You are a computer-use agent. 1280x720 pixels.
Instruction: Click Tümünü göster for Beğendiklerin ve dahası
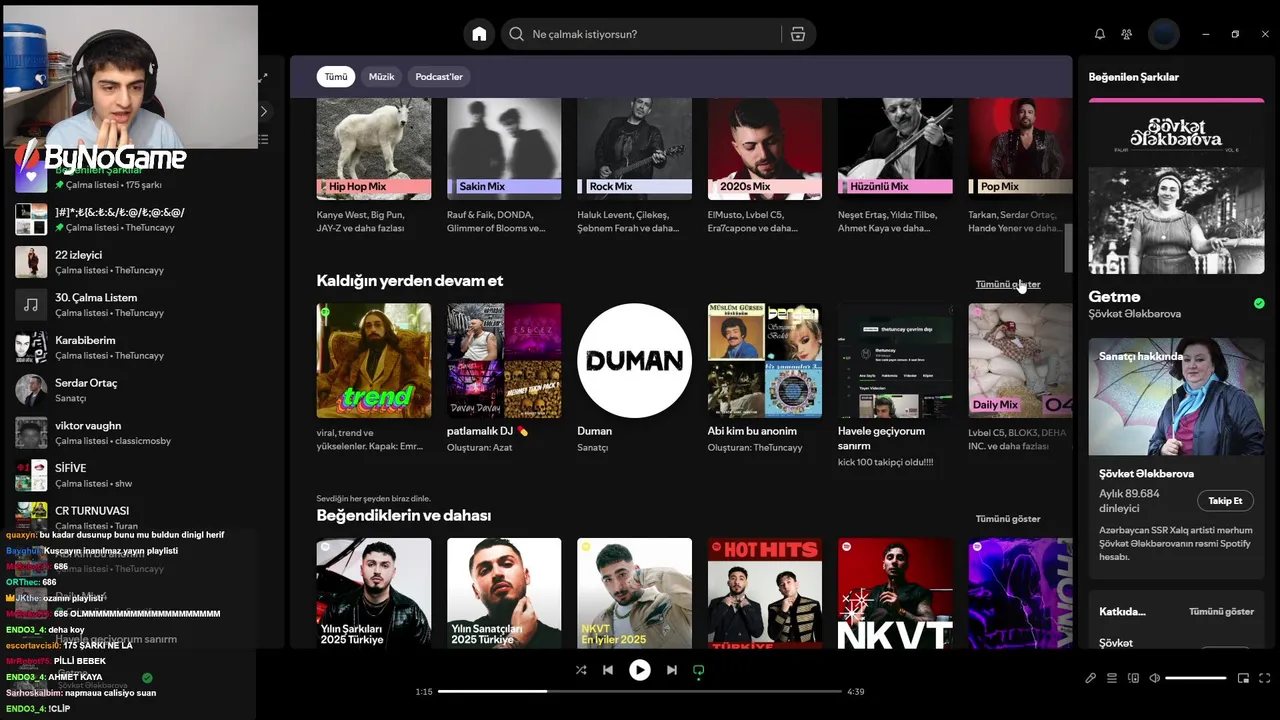click(x=1008, y=519)
